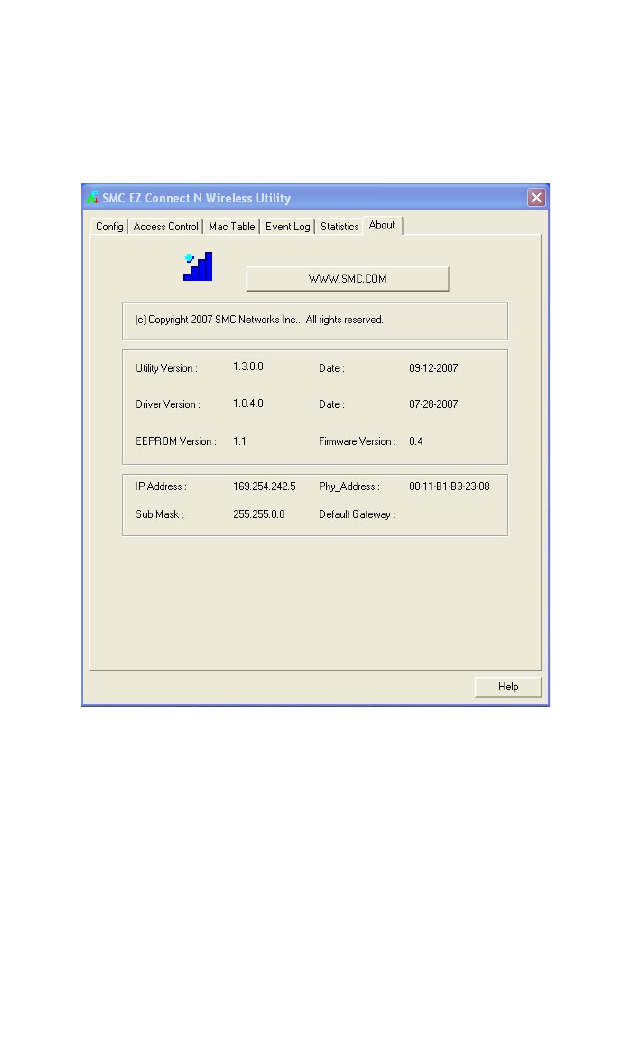Click the Utility Version label

click(166, 368)
